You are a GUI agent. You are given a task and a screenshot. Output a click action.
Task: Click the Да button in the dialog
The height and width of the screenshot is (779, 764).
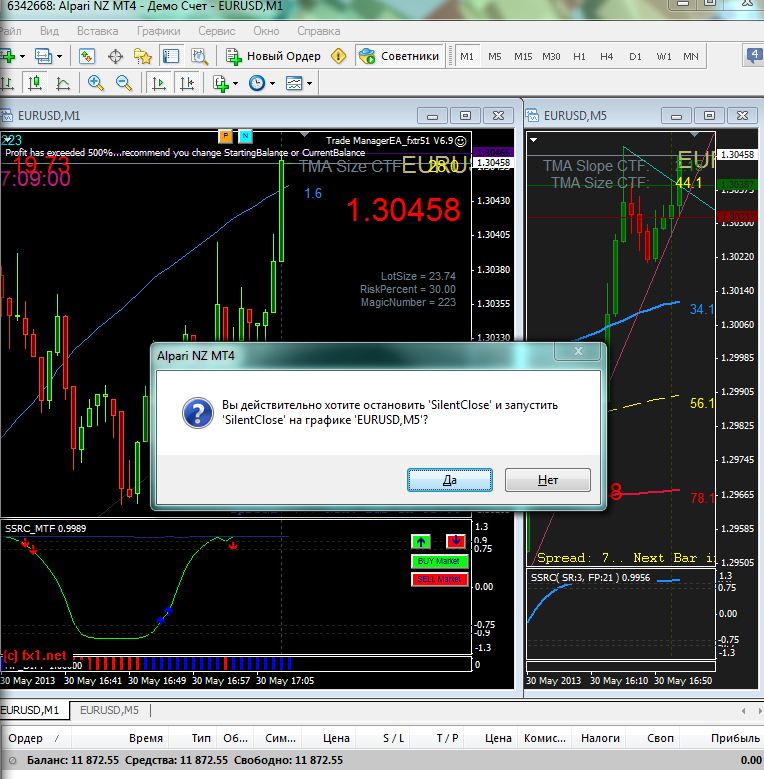point(450,480)
